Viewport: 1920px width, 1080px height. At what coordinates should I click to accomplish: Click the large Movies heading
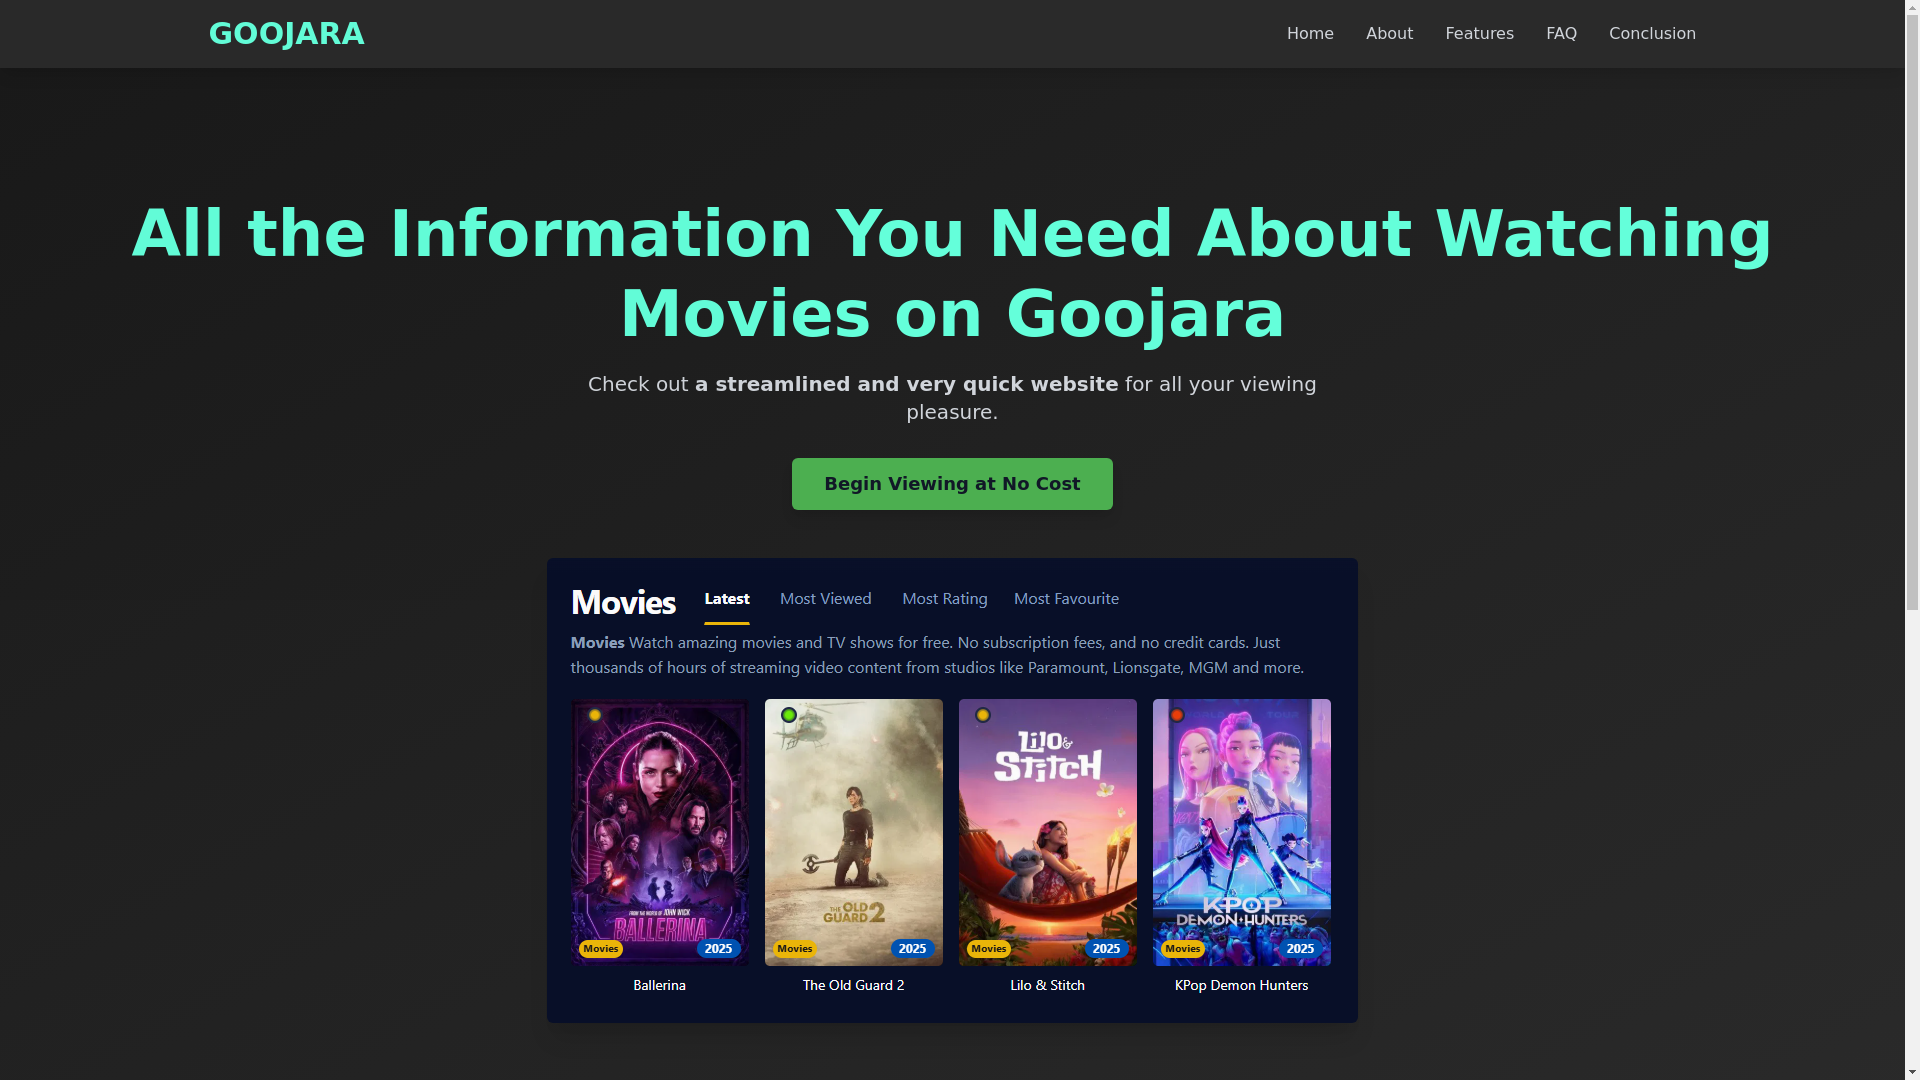pyautogui.click(x=623, y=602)
